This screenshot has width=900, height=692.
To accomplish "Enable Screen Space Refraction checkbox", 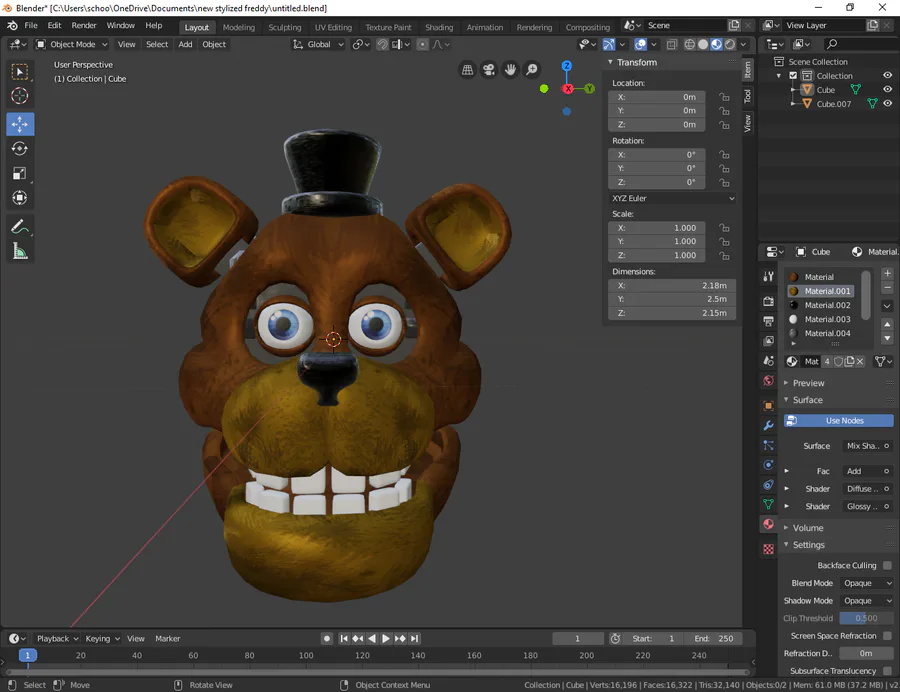I will (887, 636).
